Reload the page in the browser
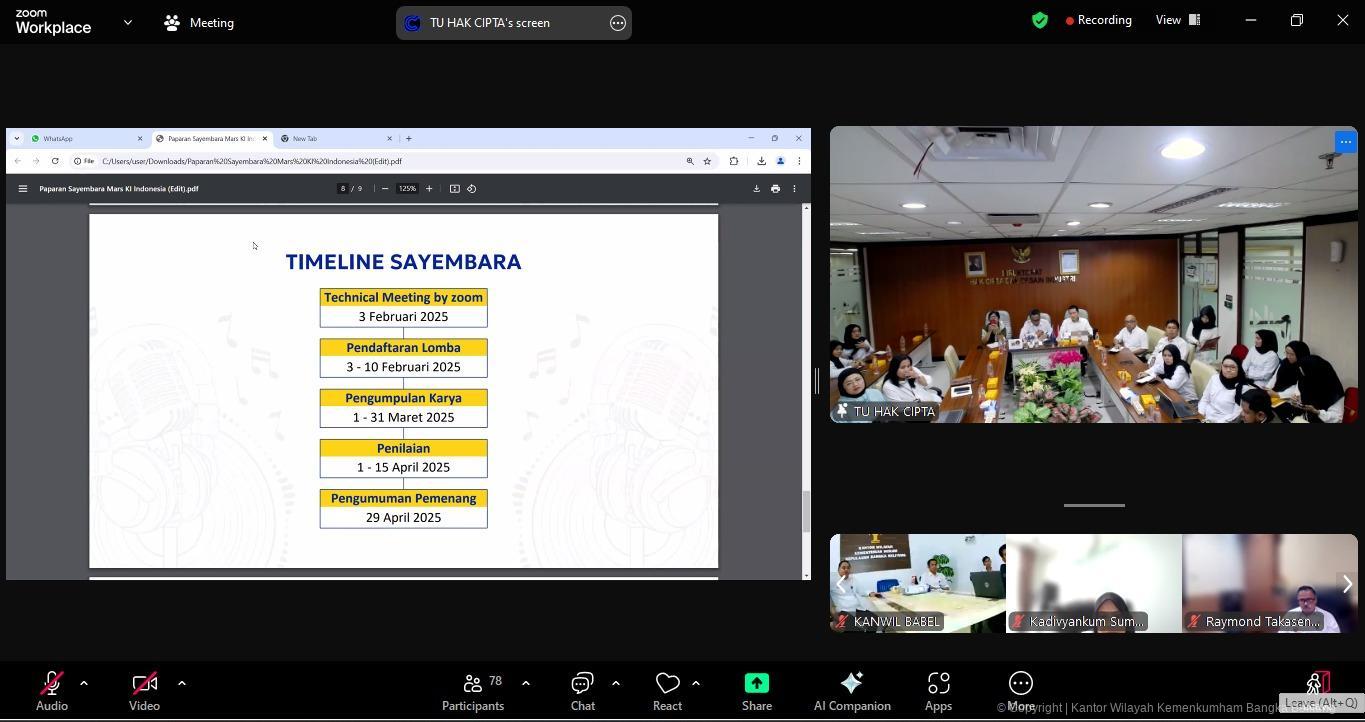The width and height of the screenshot is (1365, 722). point(55,161)
